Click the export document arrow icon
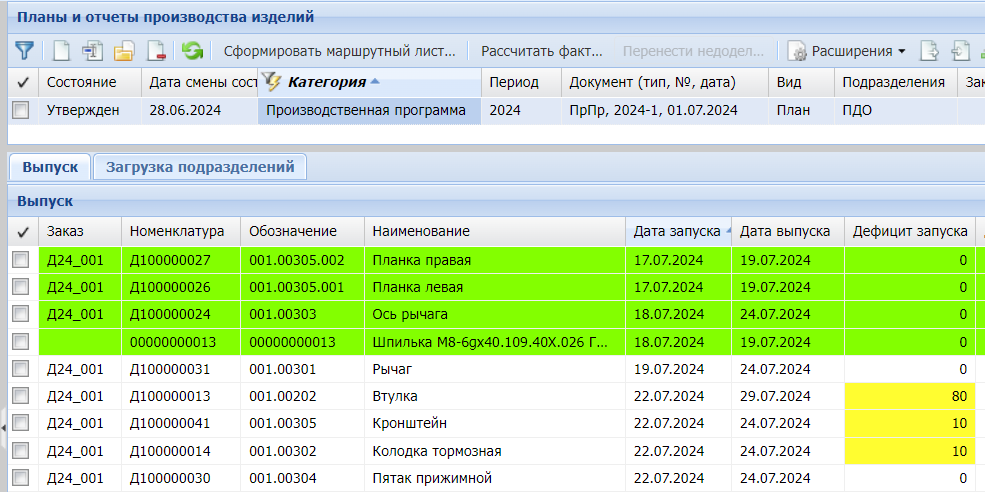 pos(929,50)
